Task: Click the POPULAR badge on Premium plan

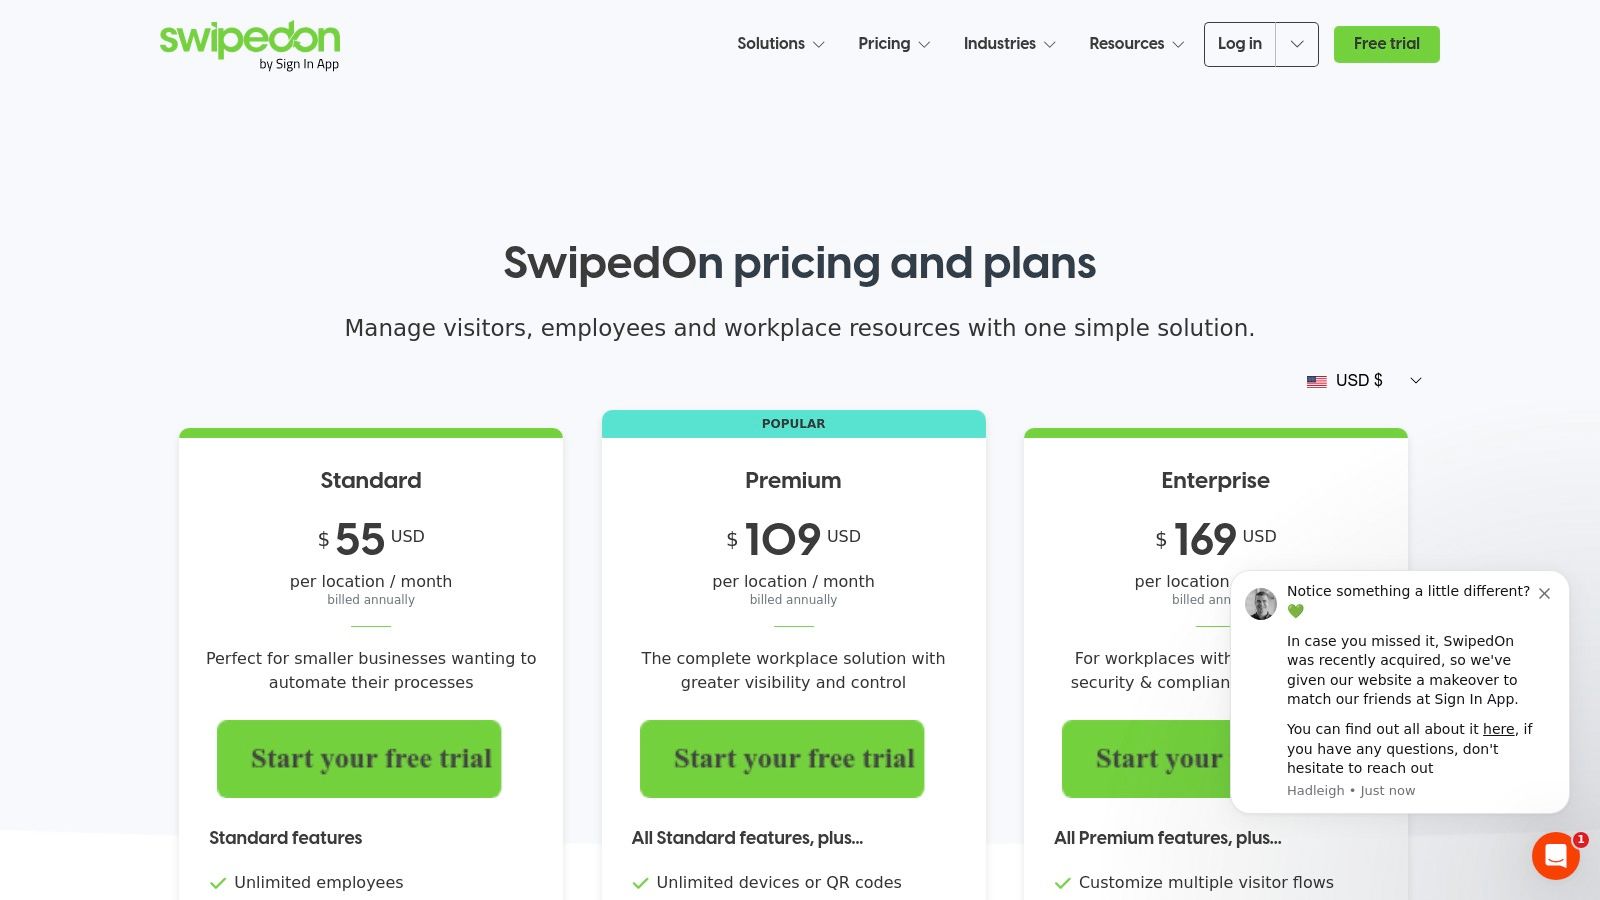Action: click(x=794, y=424)
